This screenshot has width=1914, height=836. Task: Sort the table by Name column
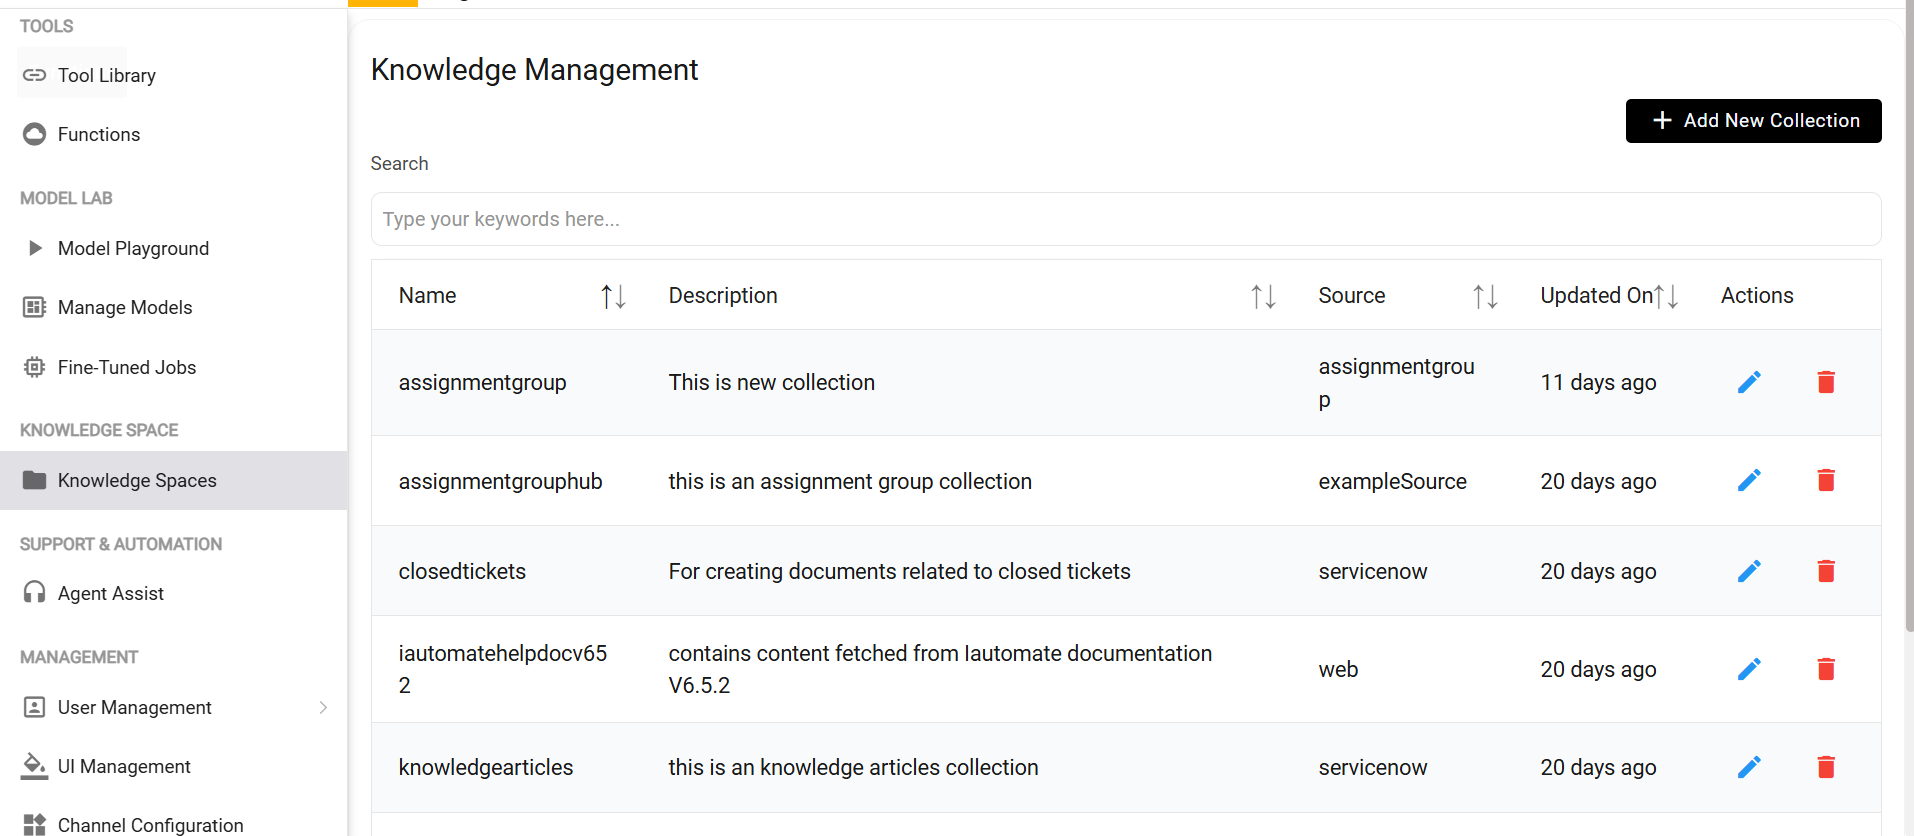613,296
